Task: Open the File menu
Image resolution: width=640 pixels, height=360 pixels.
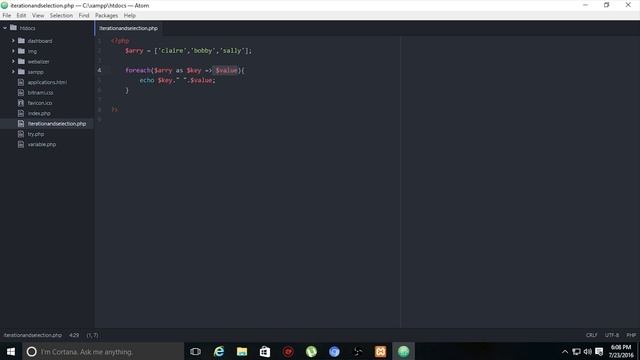Action: (x=7, y=16)
